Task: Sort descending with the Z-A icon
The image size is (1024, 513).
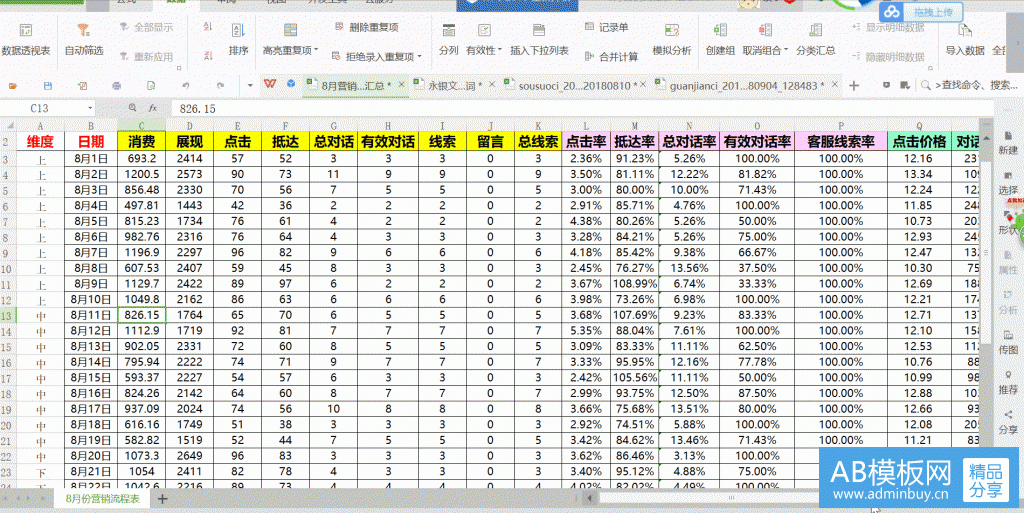Action: [x=208, y=55]
